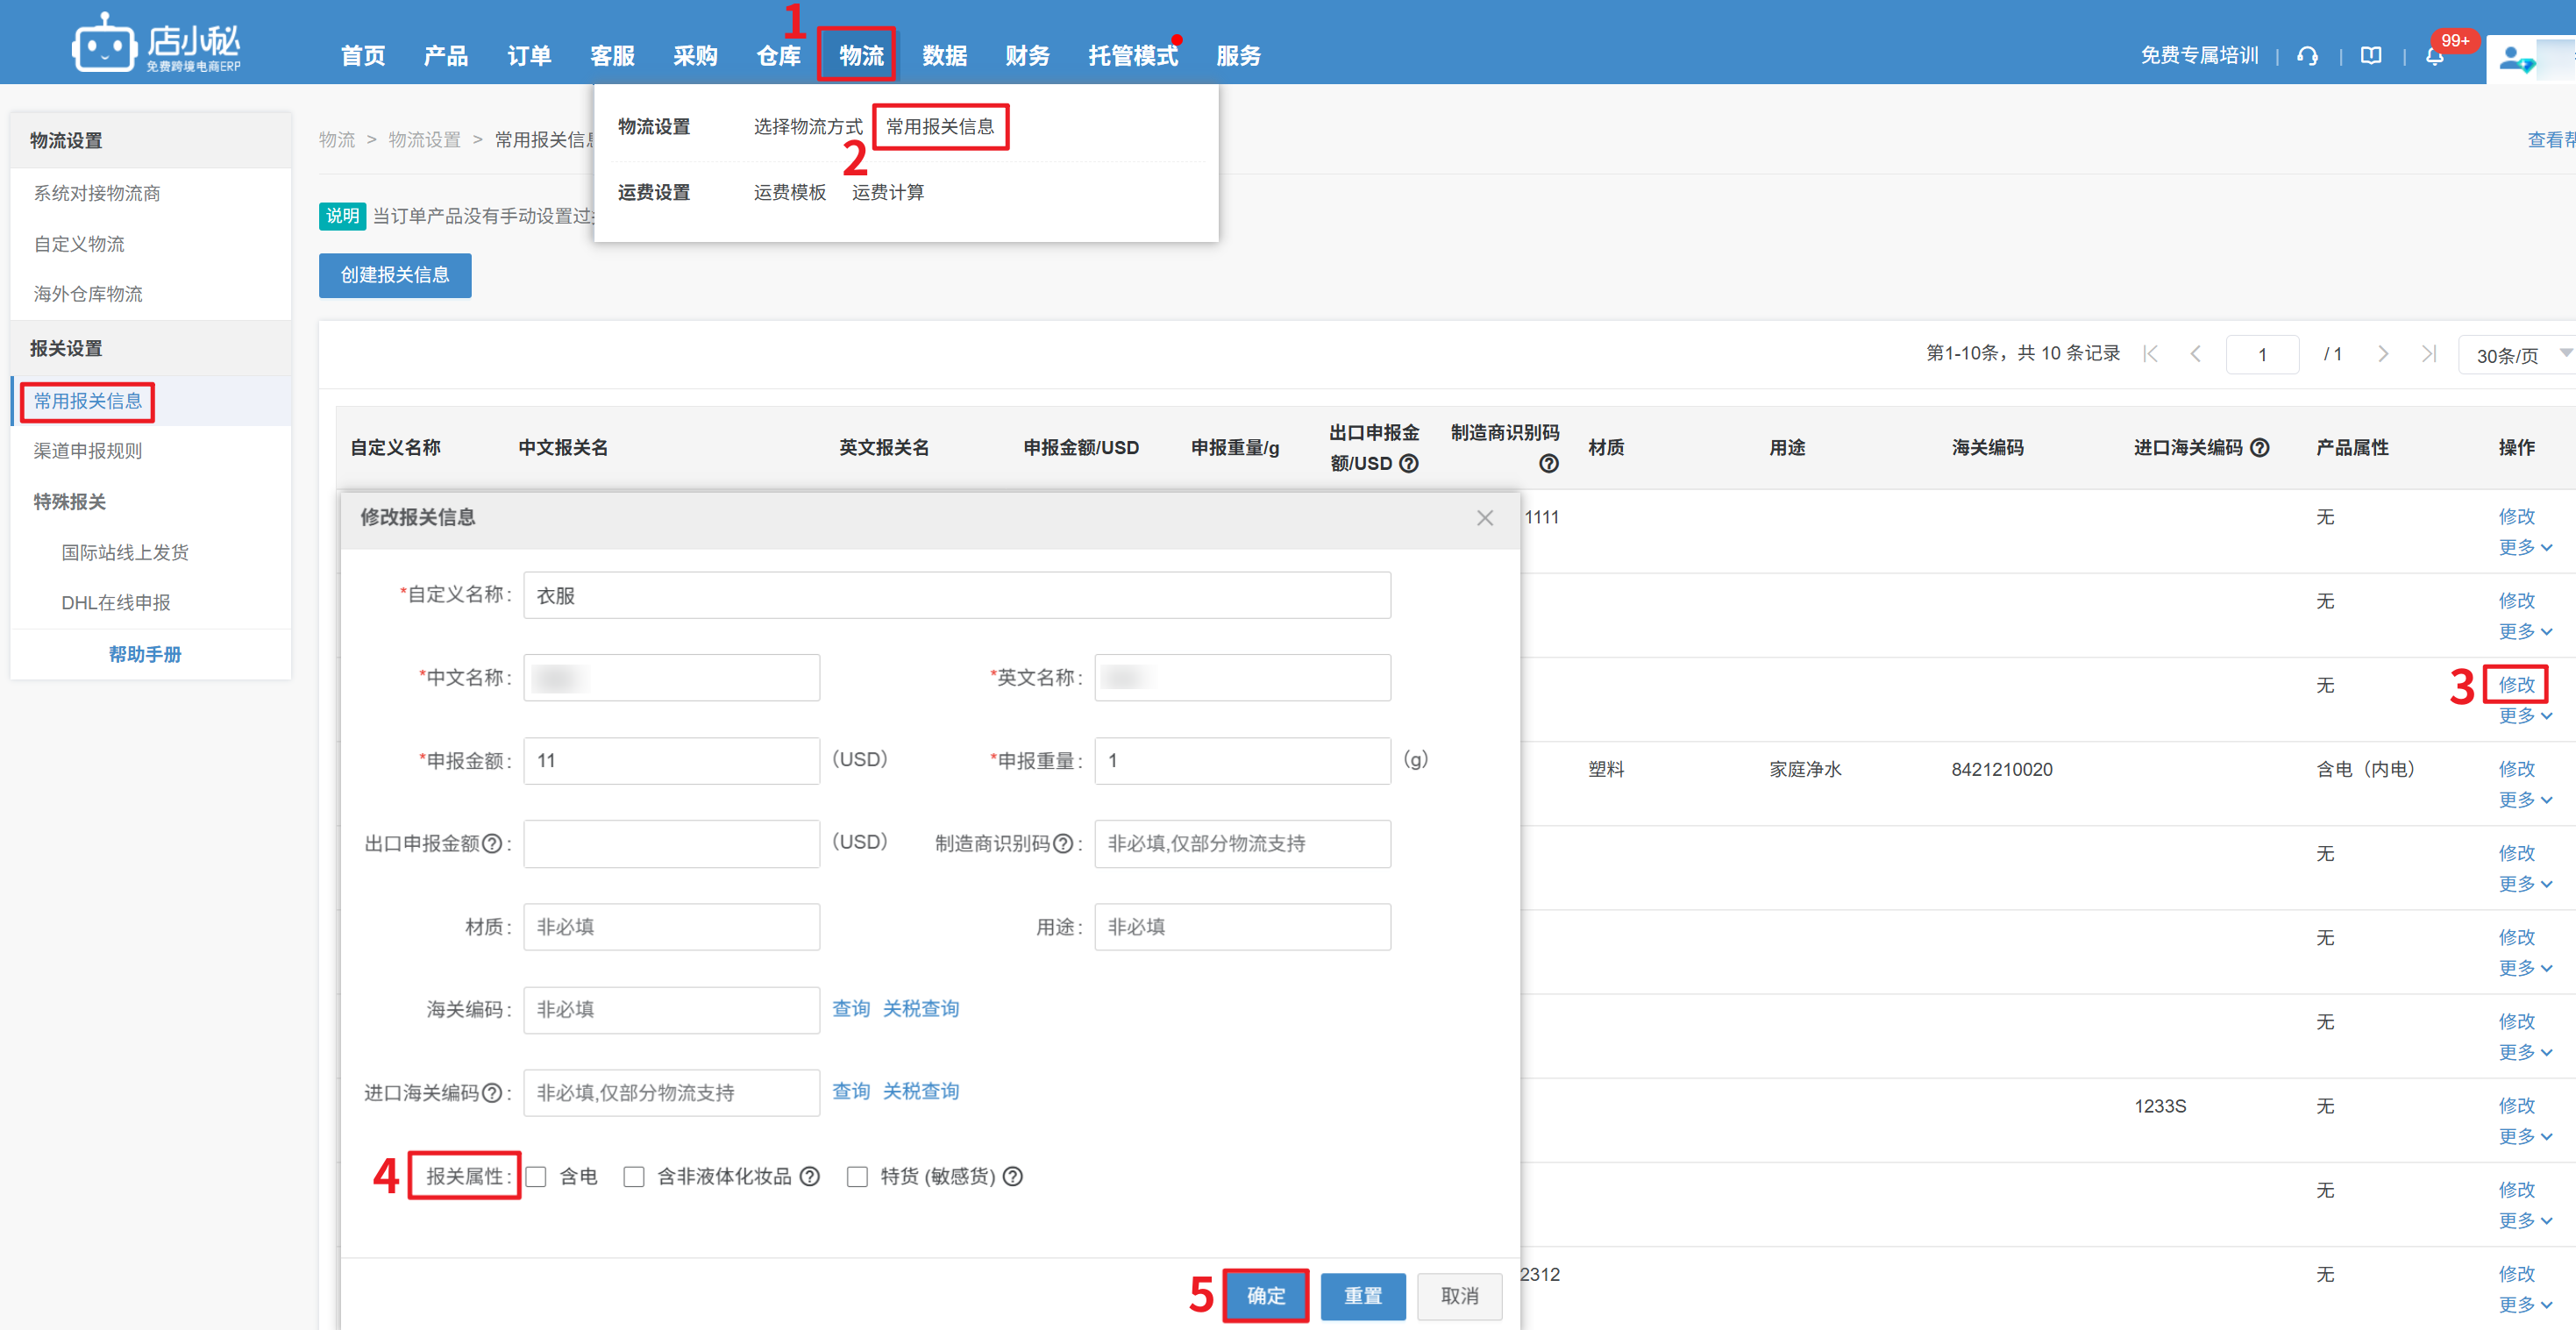Open the 订单 top menu
The height and width of the screenshot is (1330, 2576).
point(528,56)
